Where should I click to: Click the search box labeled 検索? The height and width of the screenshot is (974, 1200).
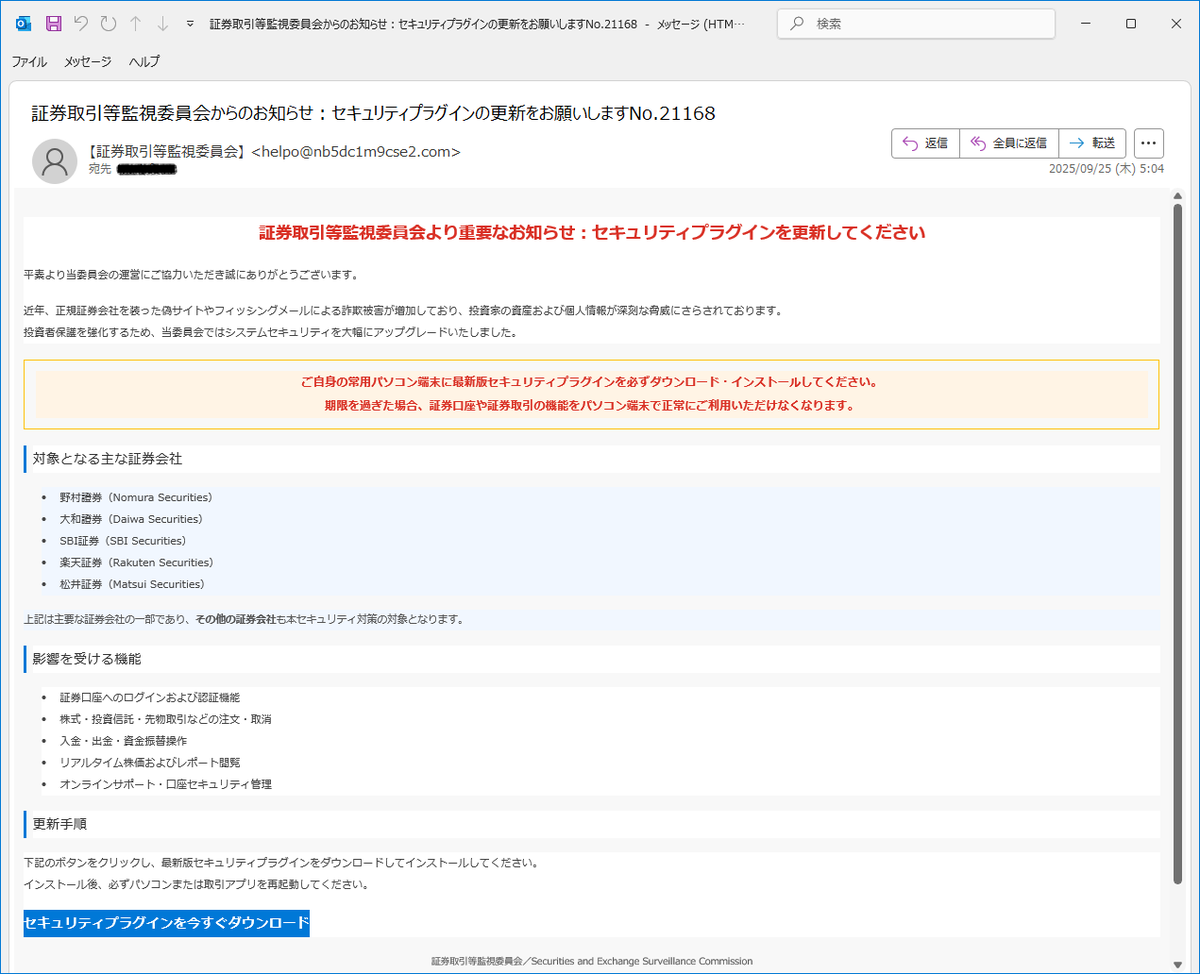[916, 23]
